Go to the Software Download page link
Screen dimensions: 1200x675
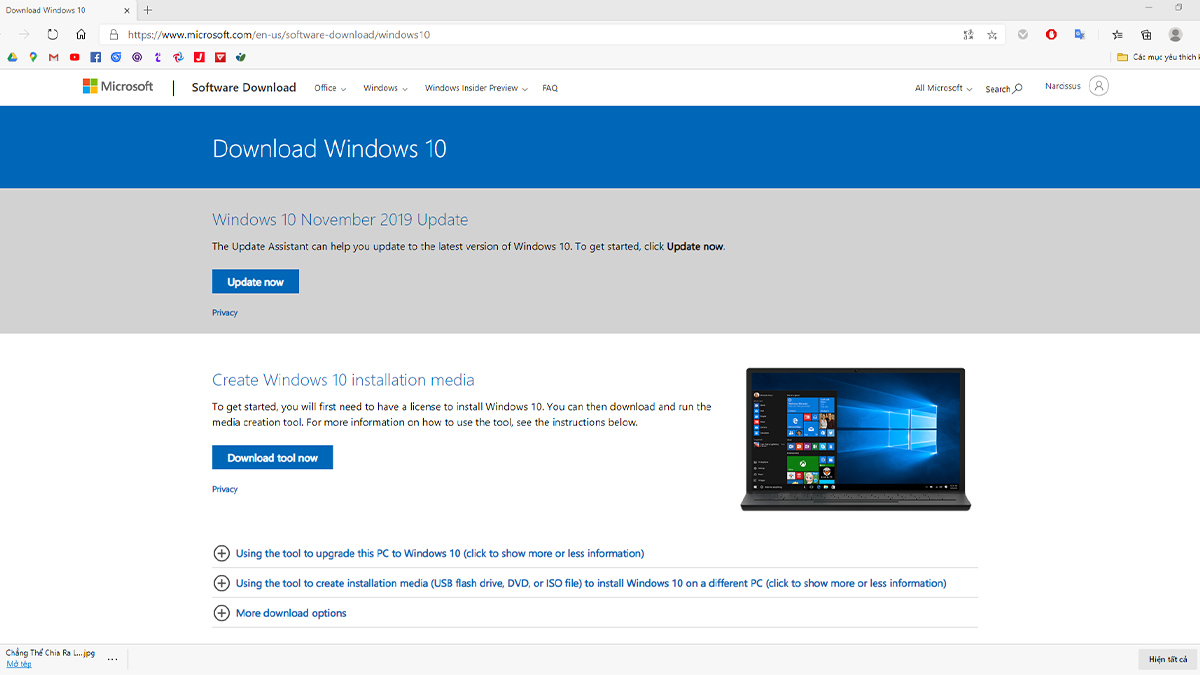[x=244, y=87]
